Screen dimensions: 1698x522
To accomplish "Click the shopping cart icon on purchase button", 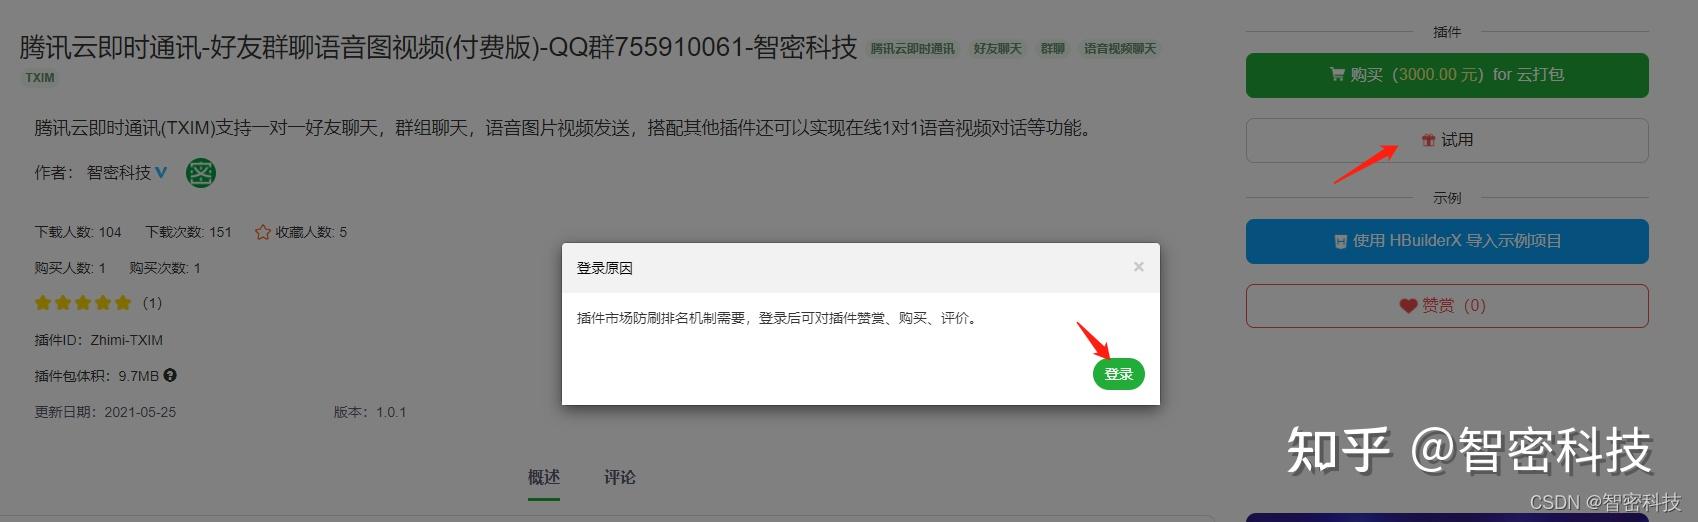I will (x=1337, y=74).
